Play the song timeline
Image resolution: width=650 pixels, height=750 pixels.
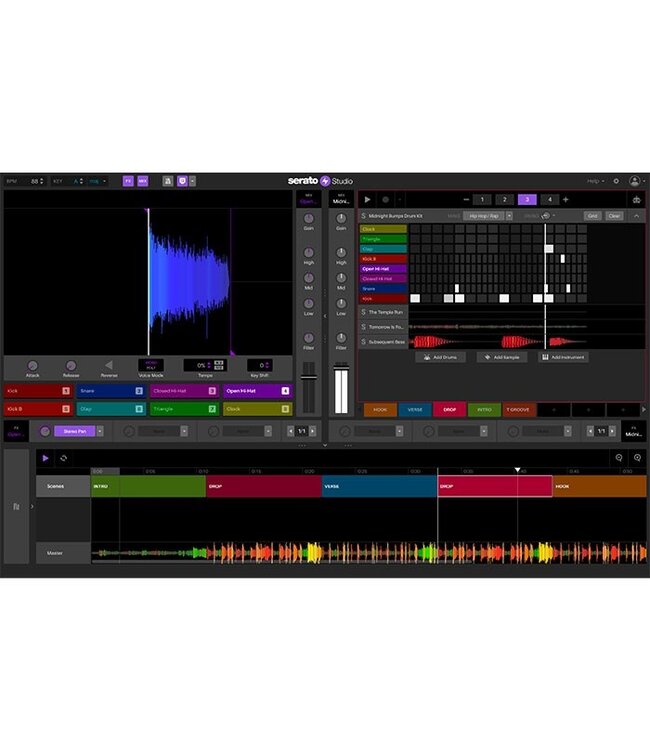click(45, 458)
